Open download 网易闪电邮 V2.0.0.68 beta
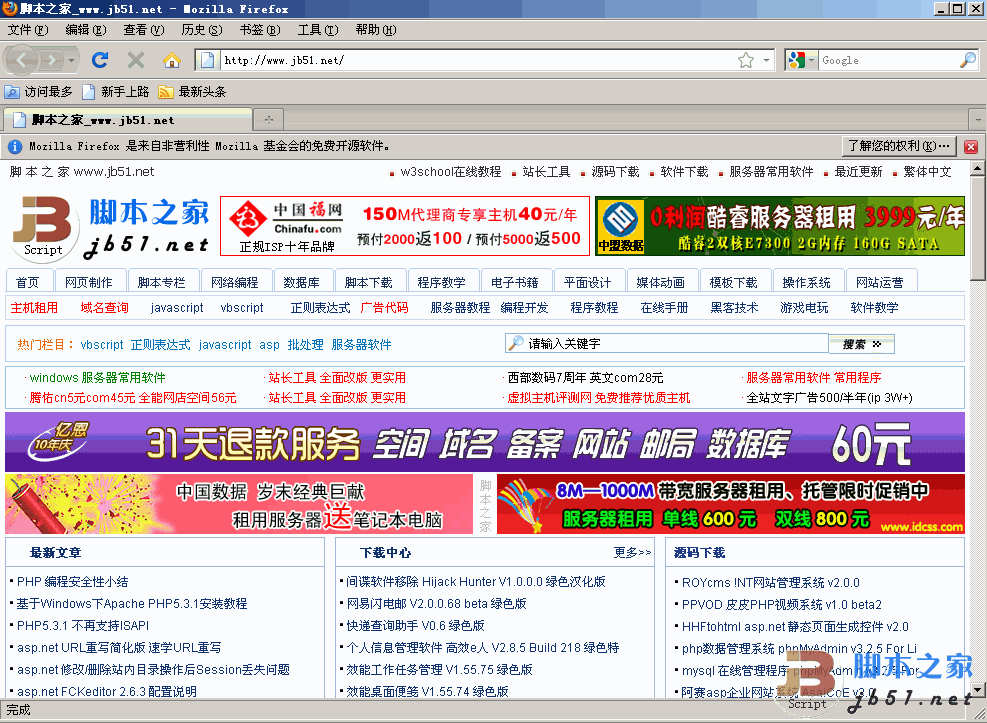 tap(436, 604)
